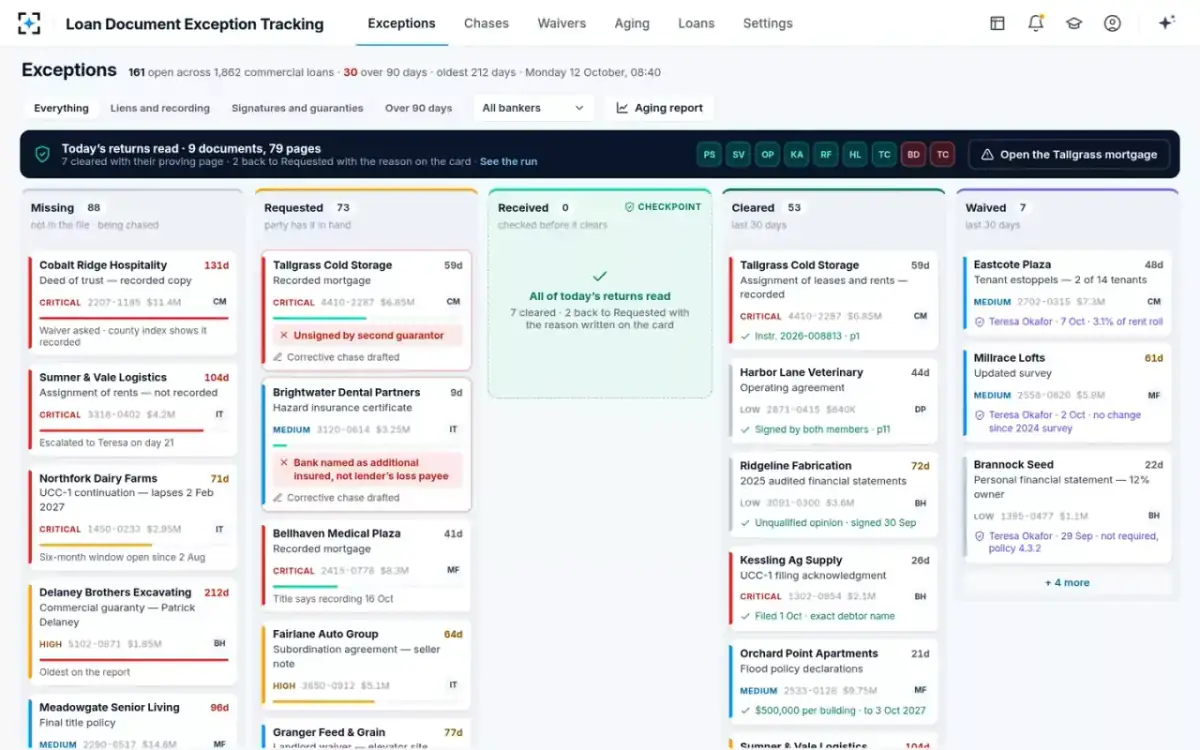Open the sparkle assistant icon
Screen dimensions: 1200x750
click(x=1166, y=23)
